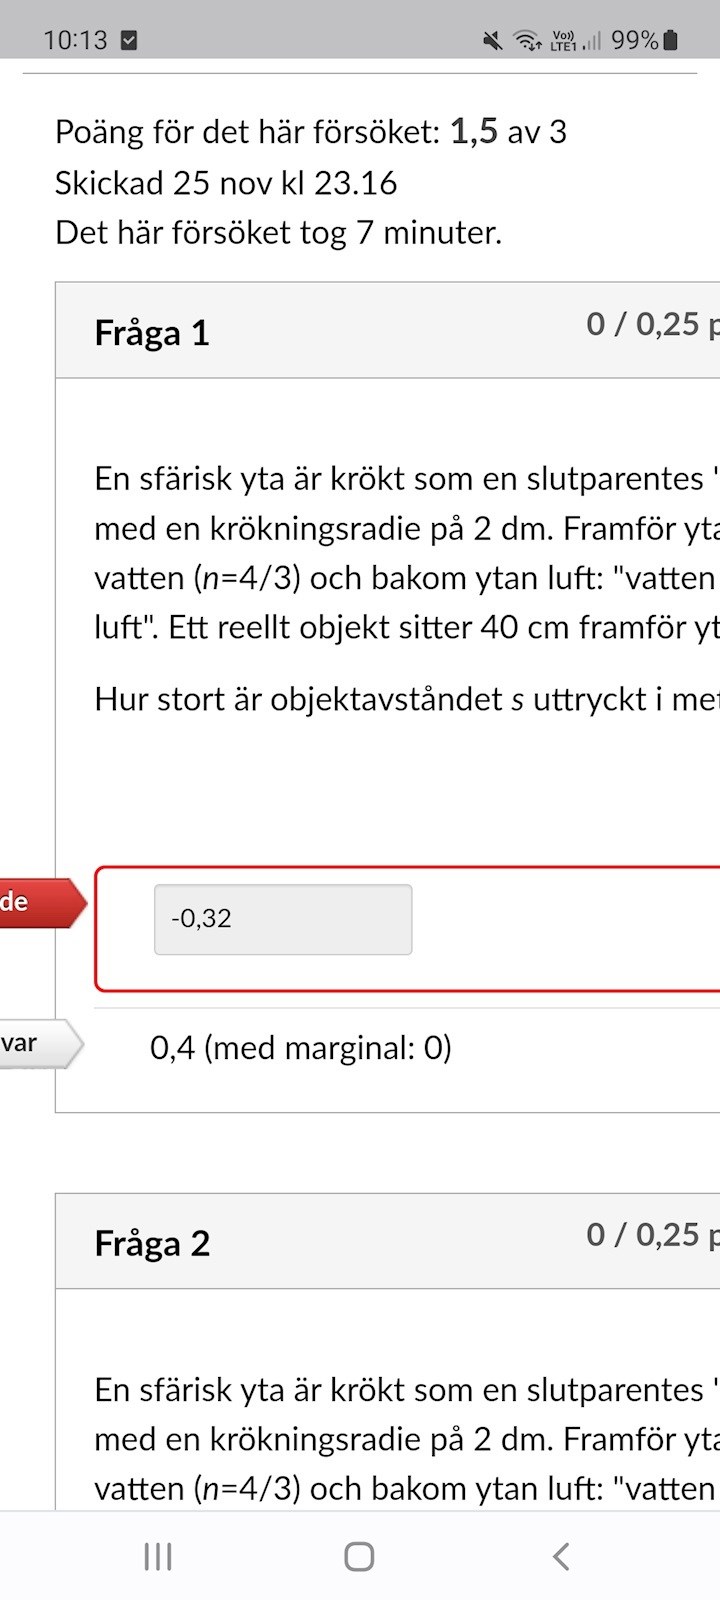
Task: Click the answer field containing -0,32
Action: pyautogui.click(x=283, y=919)
